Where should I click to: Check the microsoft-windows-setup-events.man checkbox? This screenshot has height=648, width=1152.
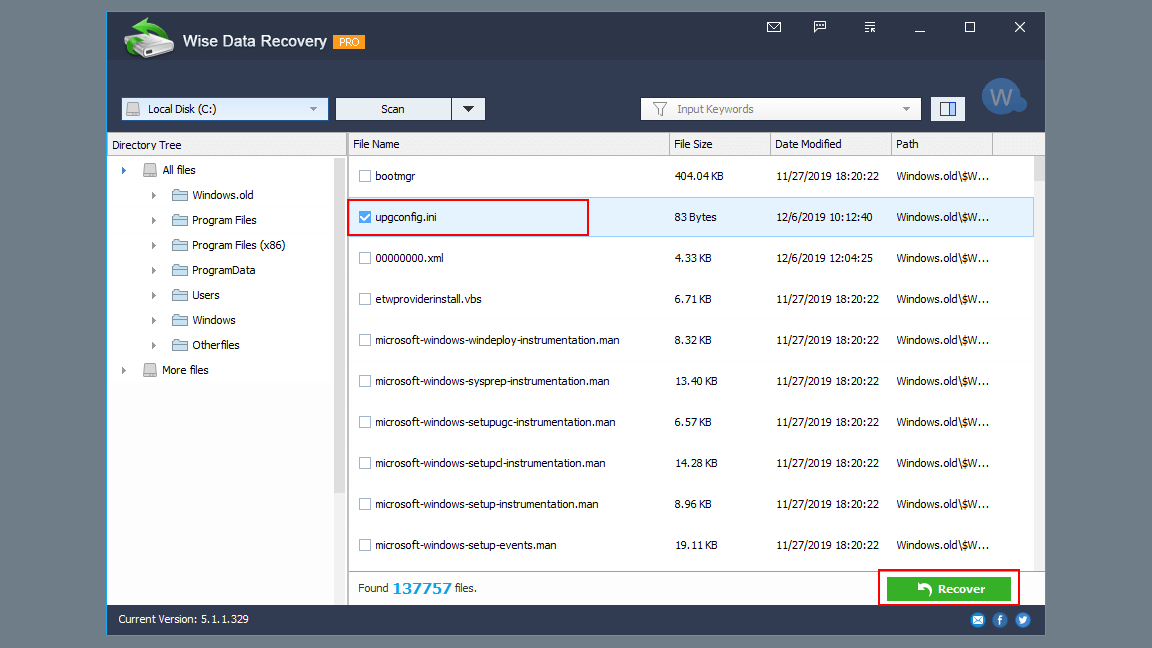364,545
